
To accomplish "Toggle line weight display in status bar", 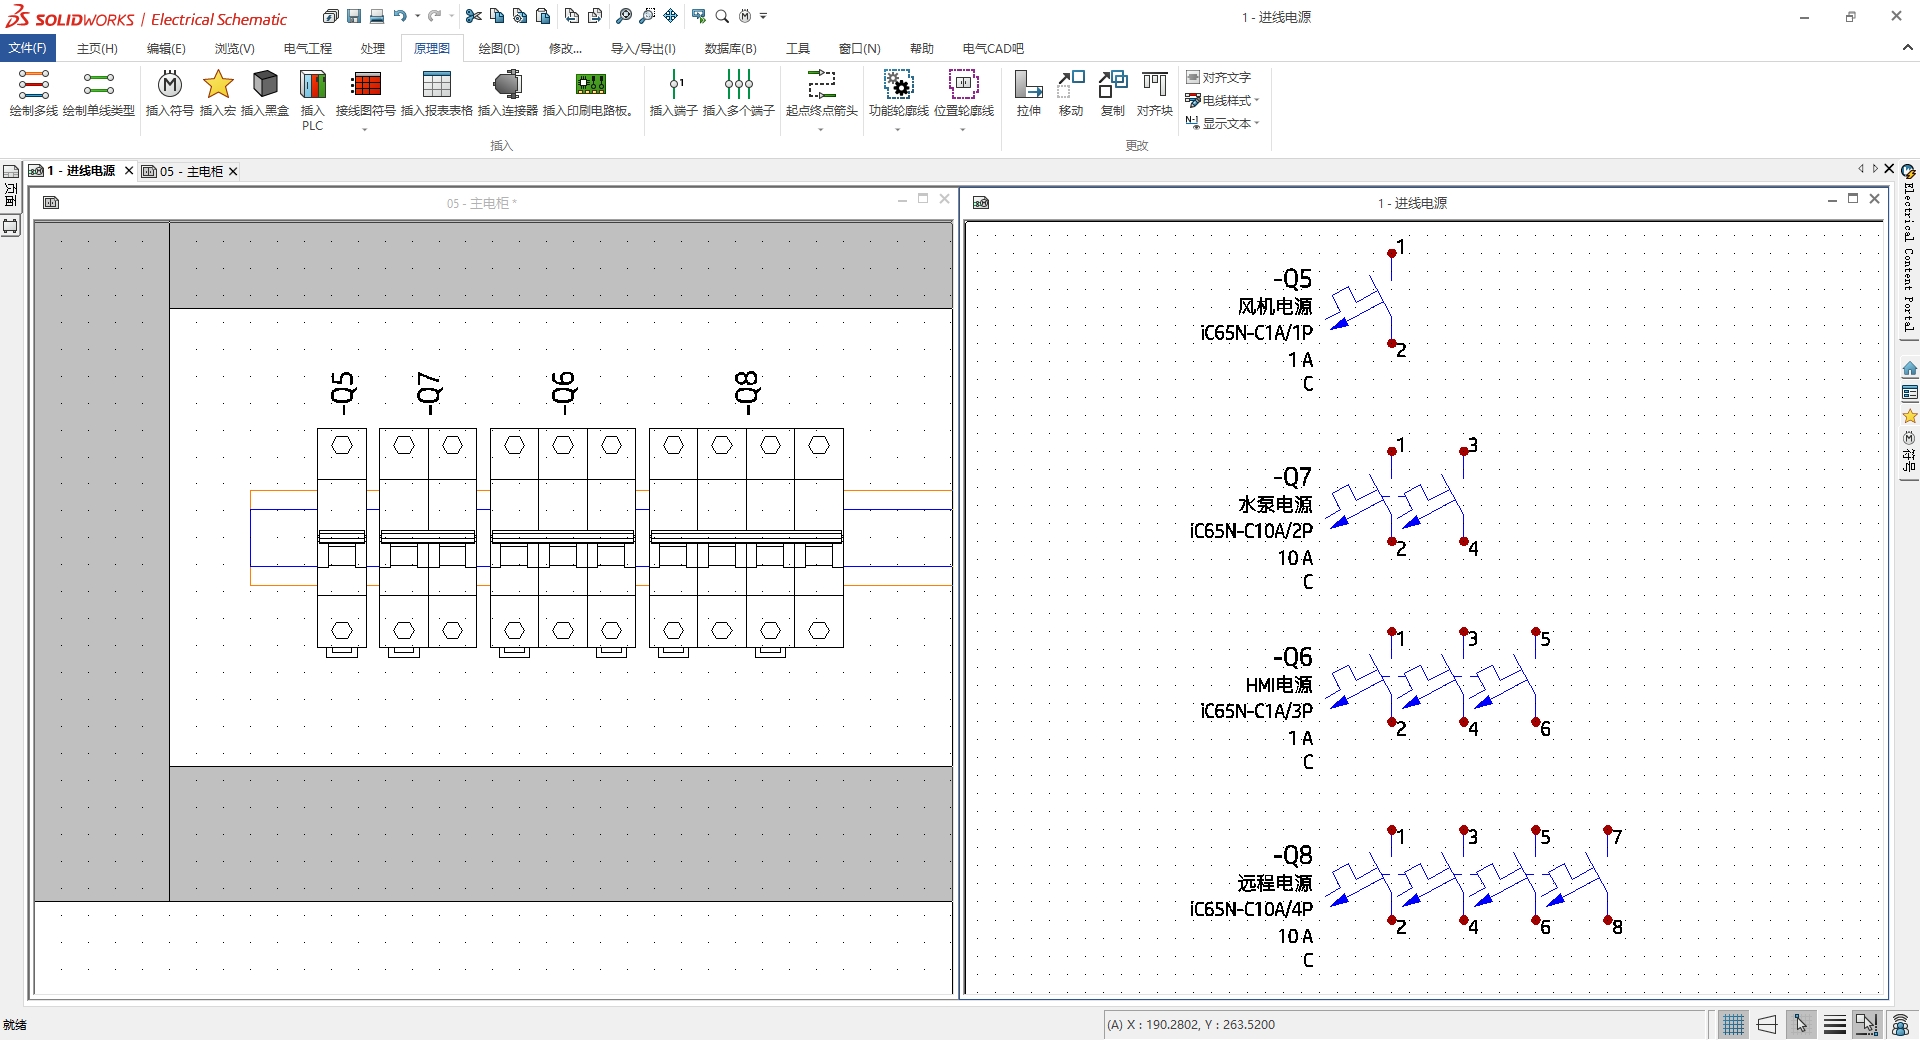I will tap(1834, 1024).
